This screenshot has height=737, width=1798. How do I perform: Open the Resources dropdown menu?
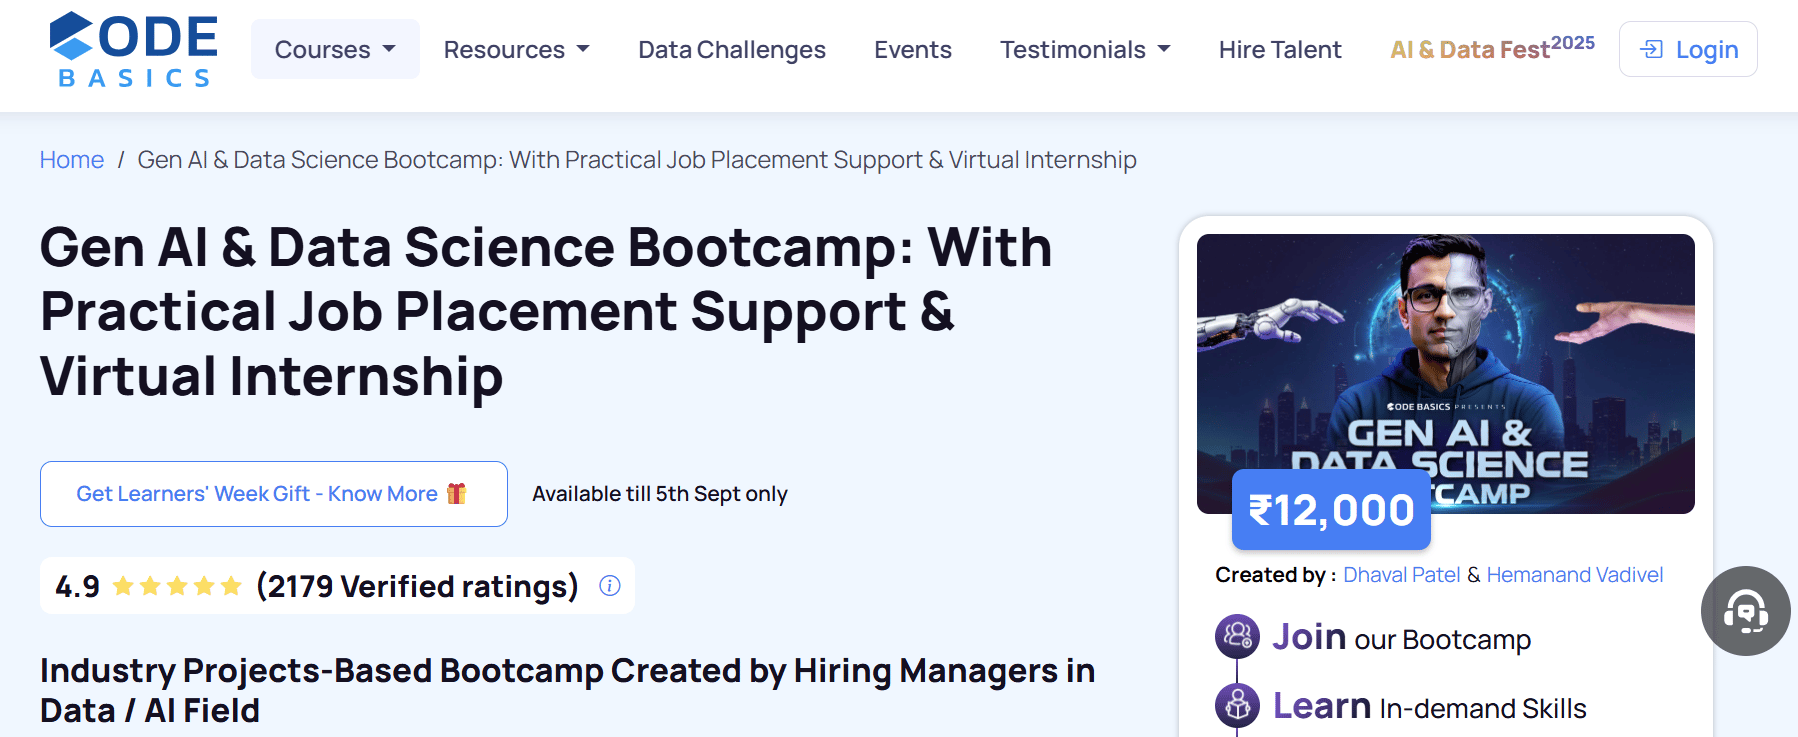pyautogui.click(x=517, y=49)
